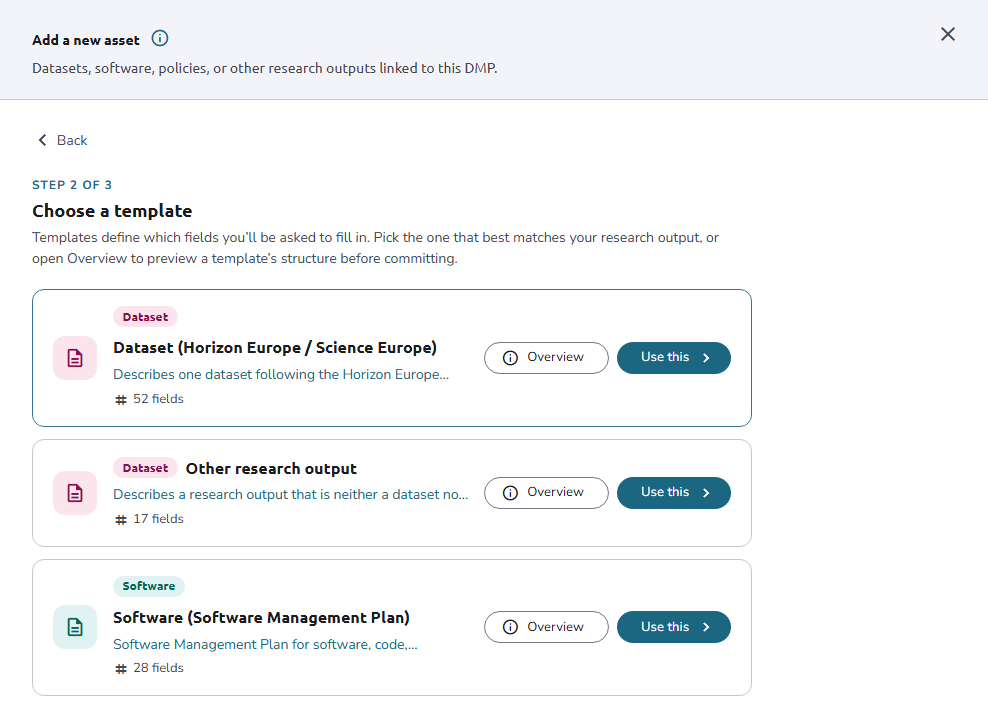Click the 'Choose a template' heading

coord(112,211)
